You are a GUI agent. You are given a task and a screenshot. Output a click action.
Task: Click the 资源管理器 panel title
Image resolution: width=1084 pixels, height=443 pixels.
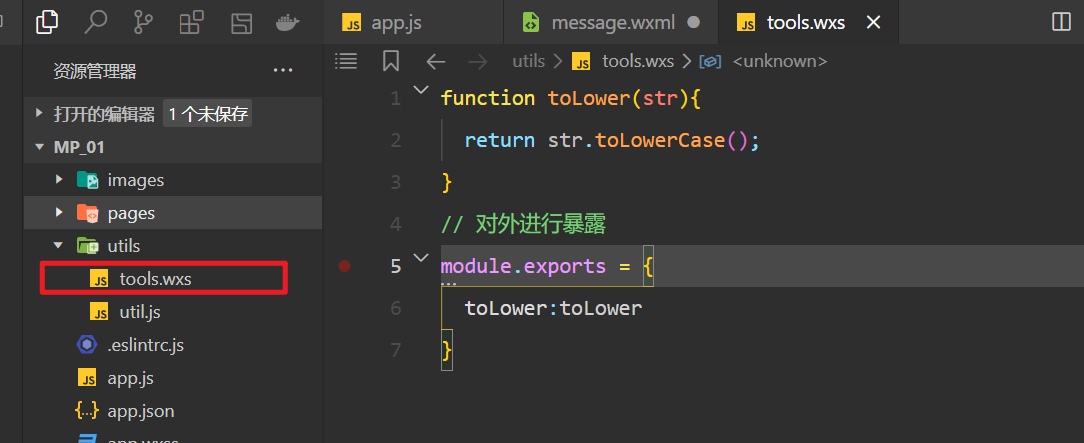tap(95, 71)
